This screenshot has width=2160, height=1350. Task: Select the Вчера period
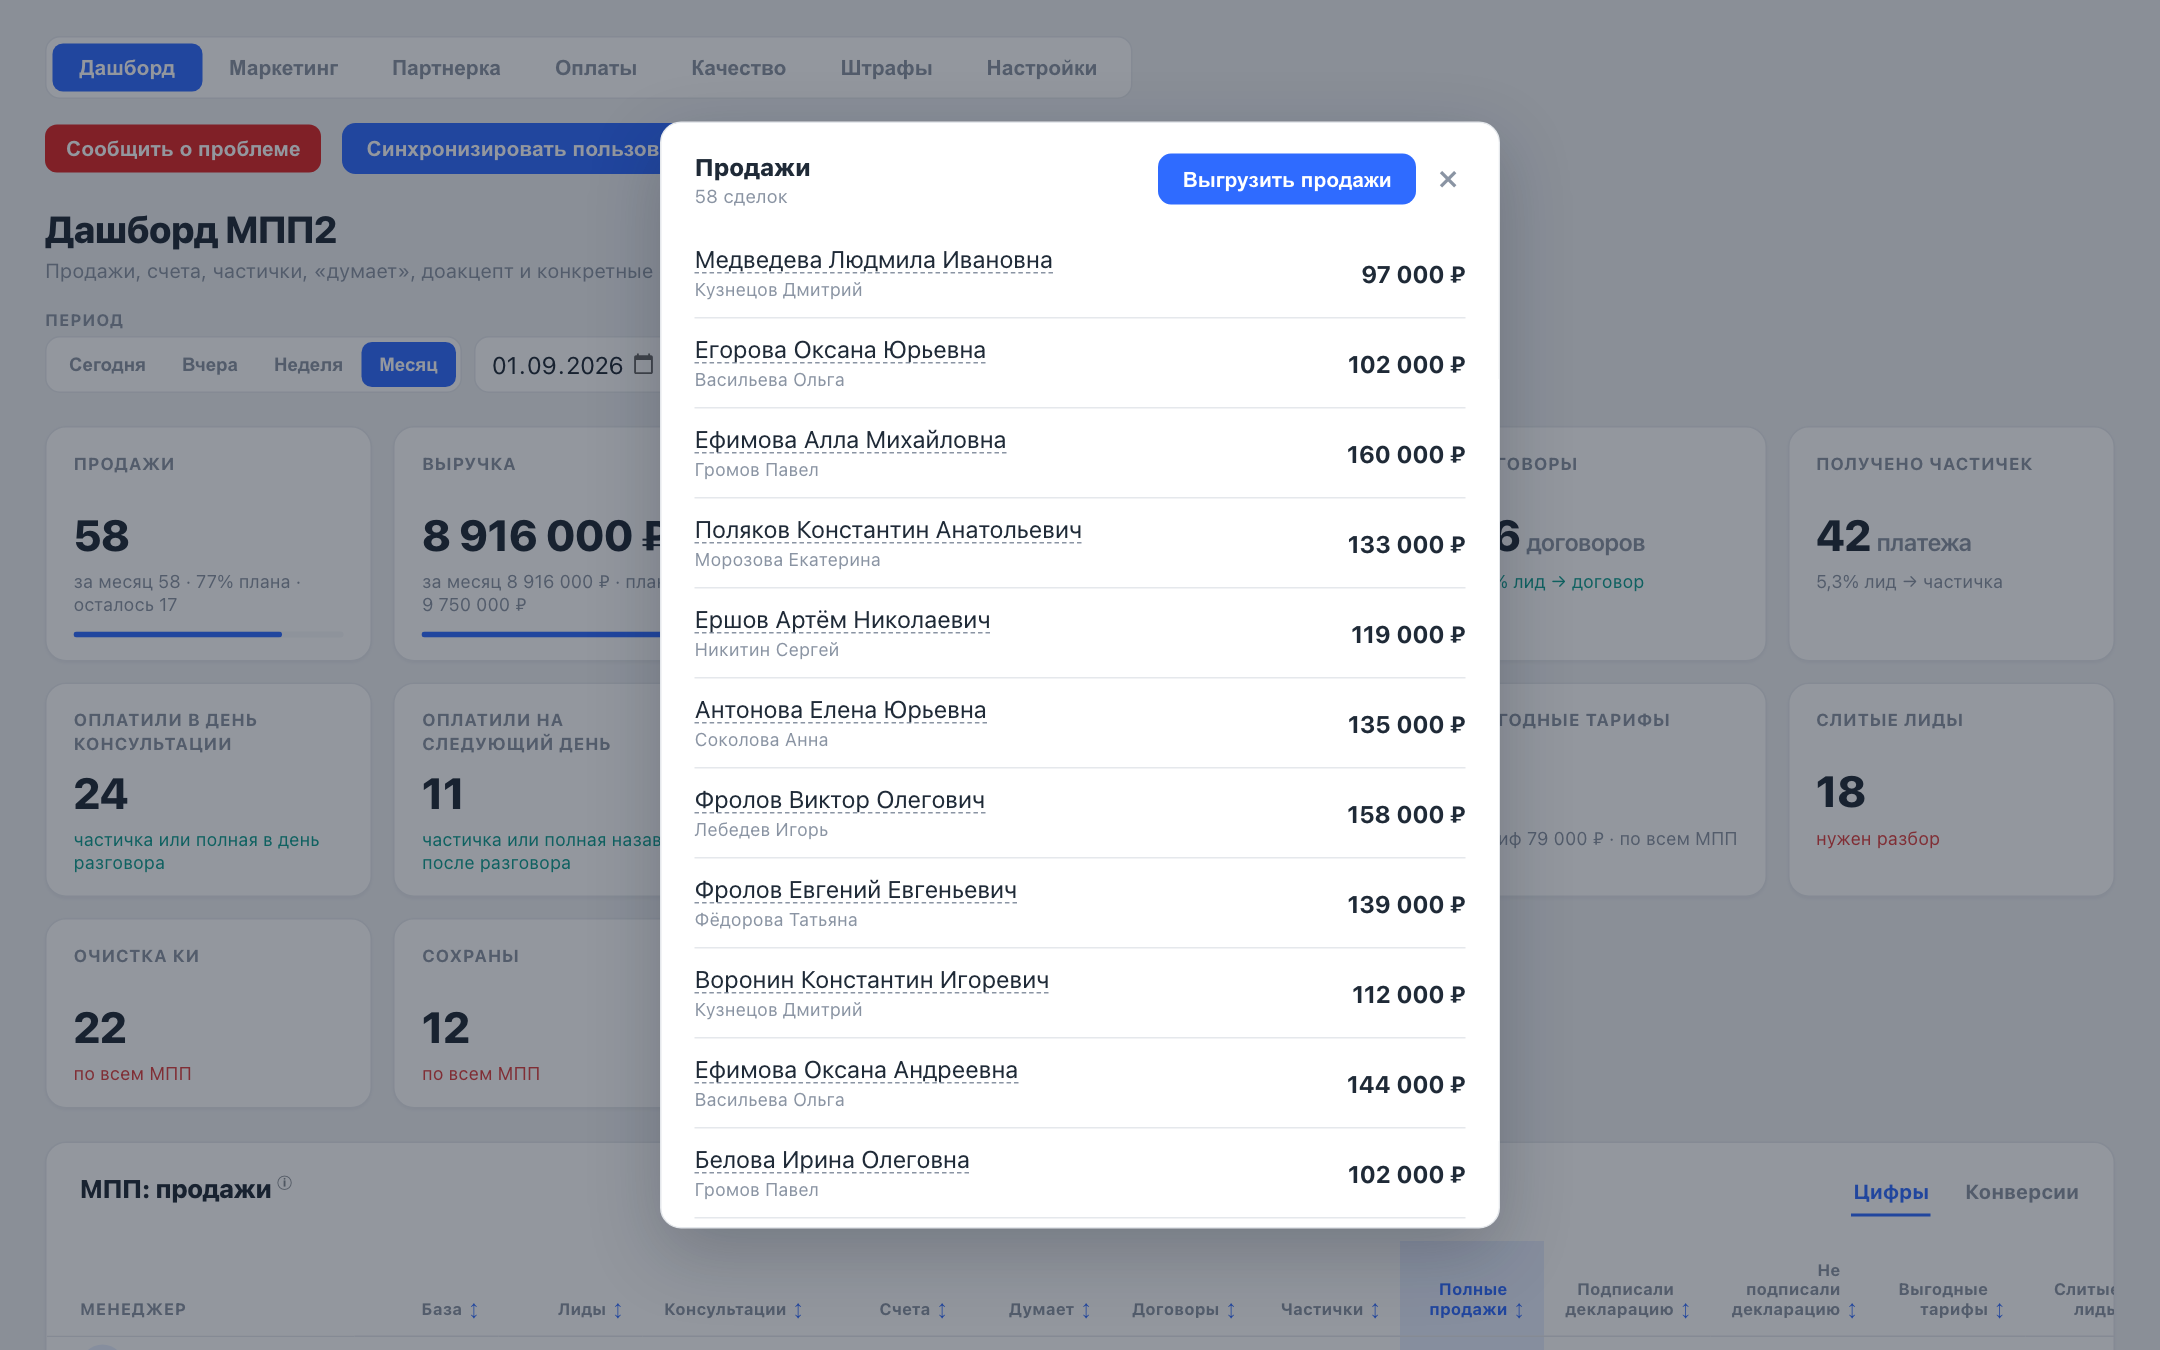(210, 365)
